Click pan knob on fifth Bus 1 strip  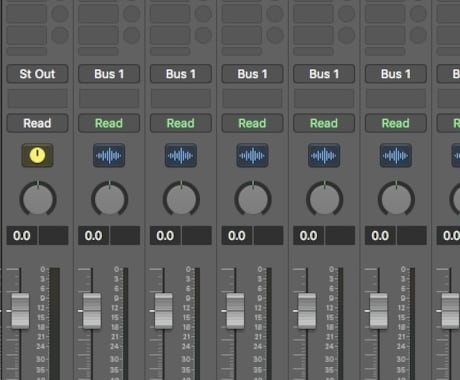(396, 199)
